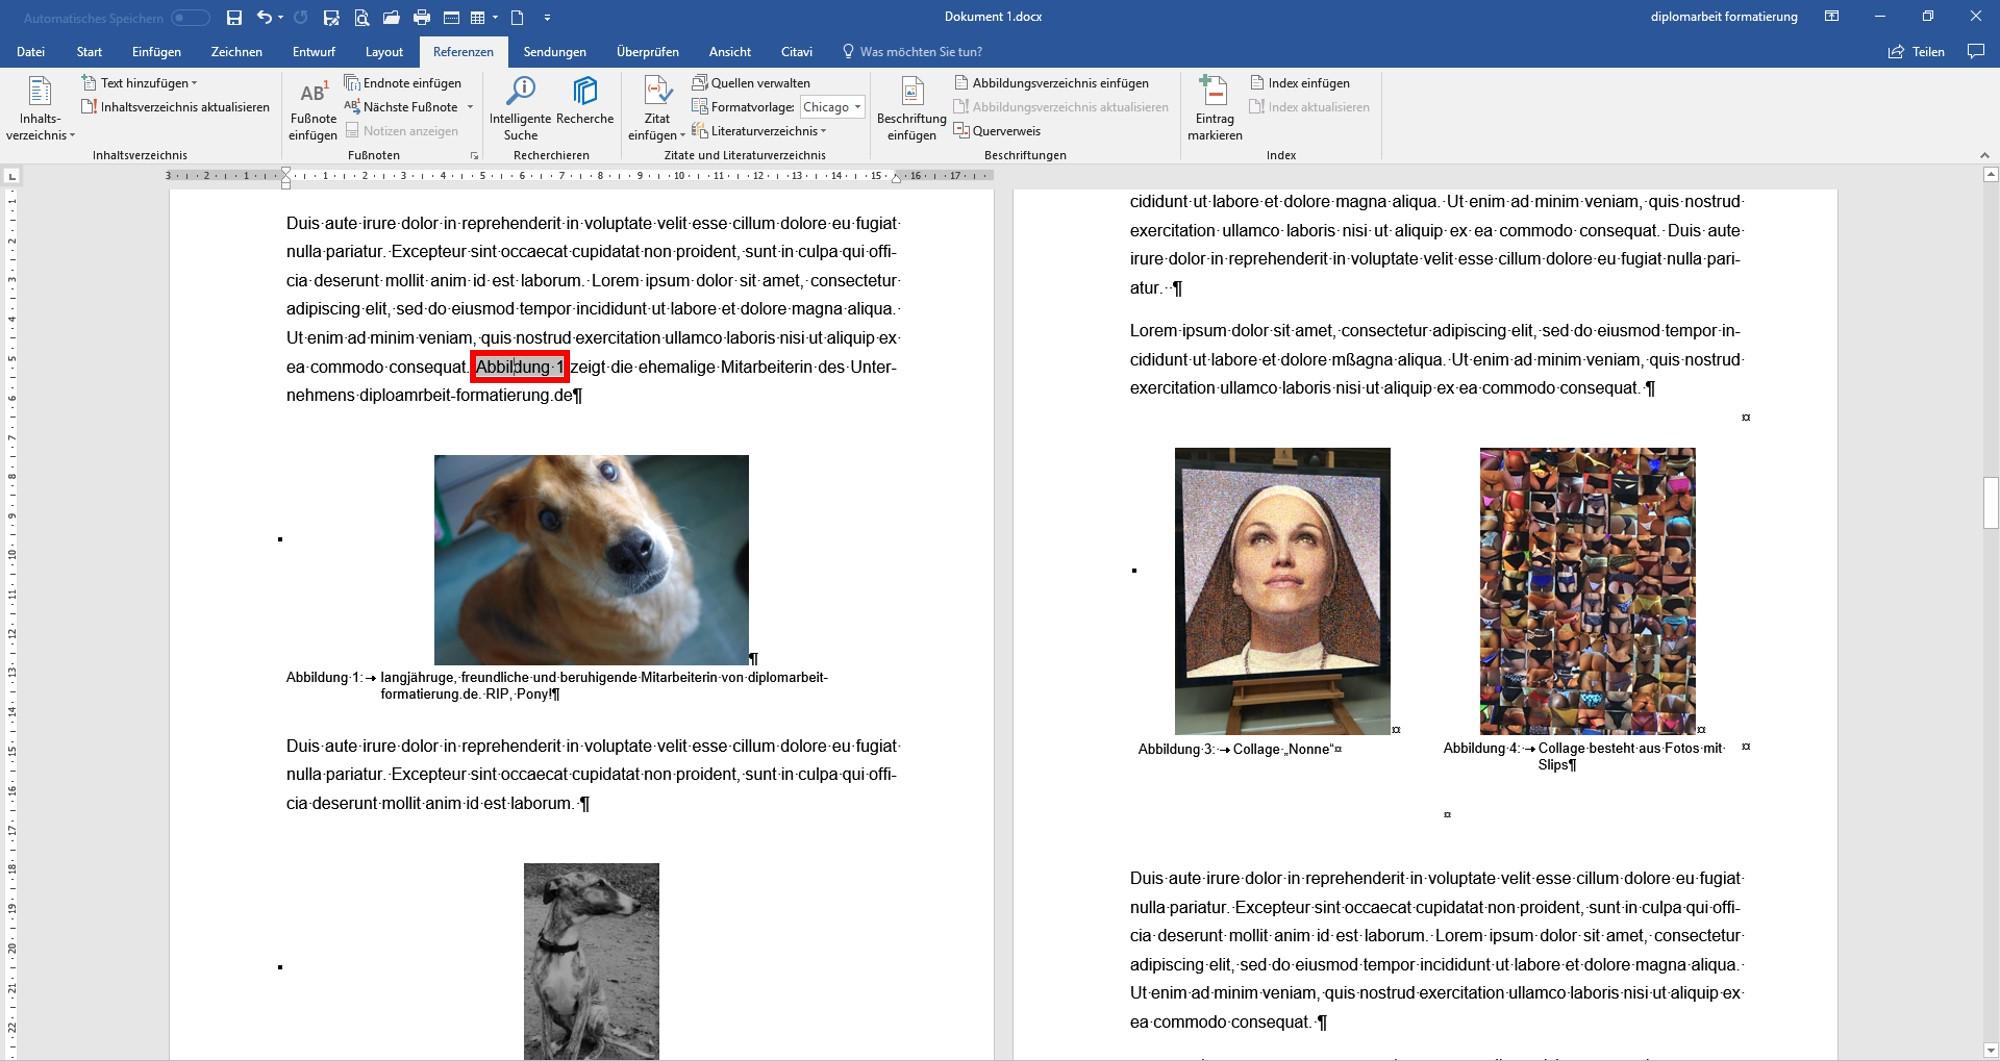Viewport: 2000px width, 1061px height.
Task: Open the Überprüfen tab
Action: (647, 52)
